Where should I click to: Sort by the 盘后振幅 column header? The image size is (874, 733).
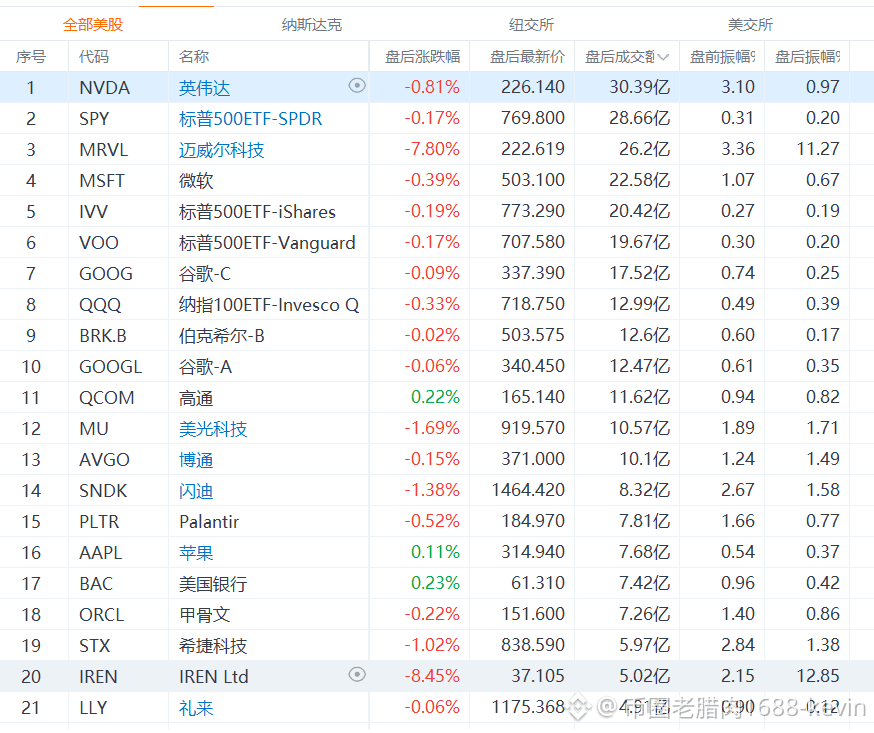[x=808, y=56]
